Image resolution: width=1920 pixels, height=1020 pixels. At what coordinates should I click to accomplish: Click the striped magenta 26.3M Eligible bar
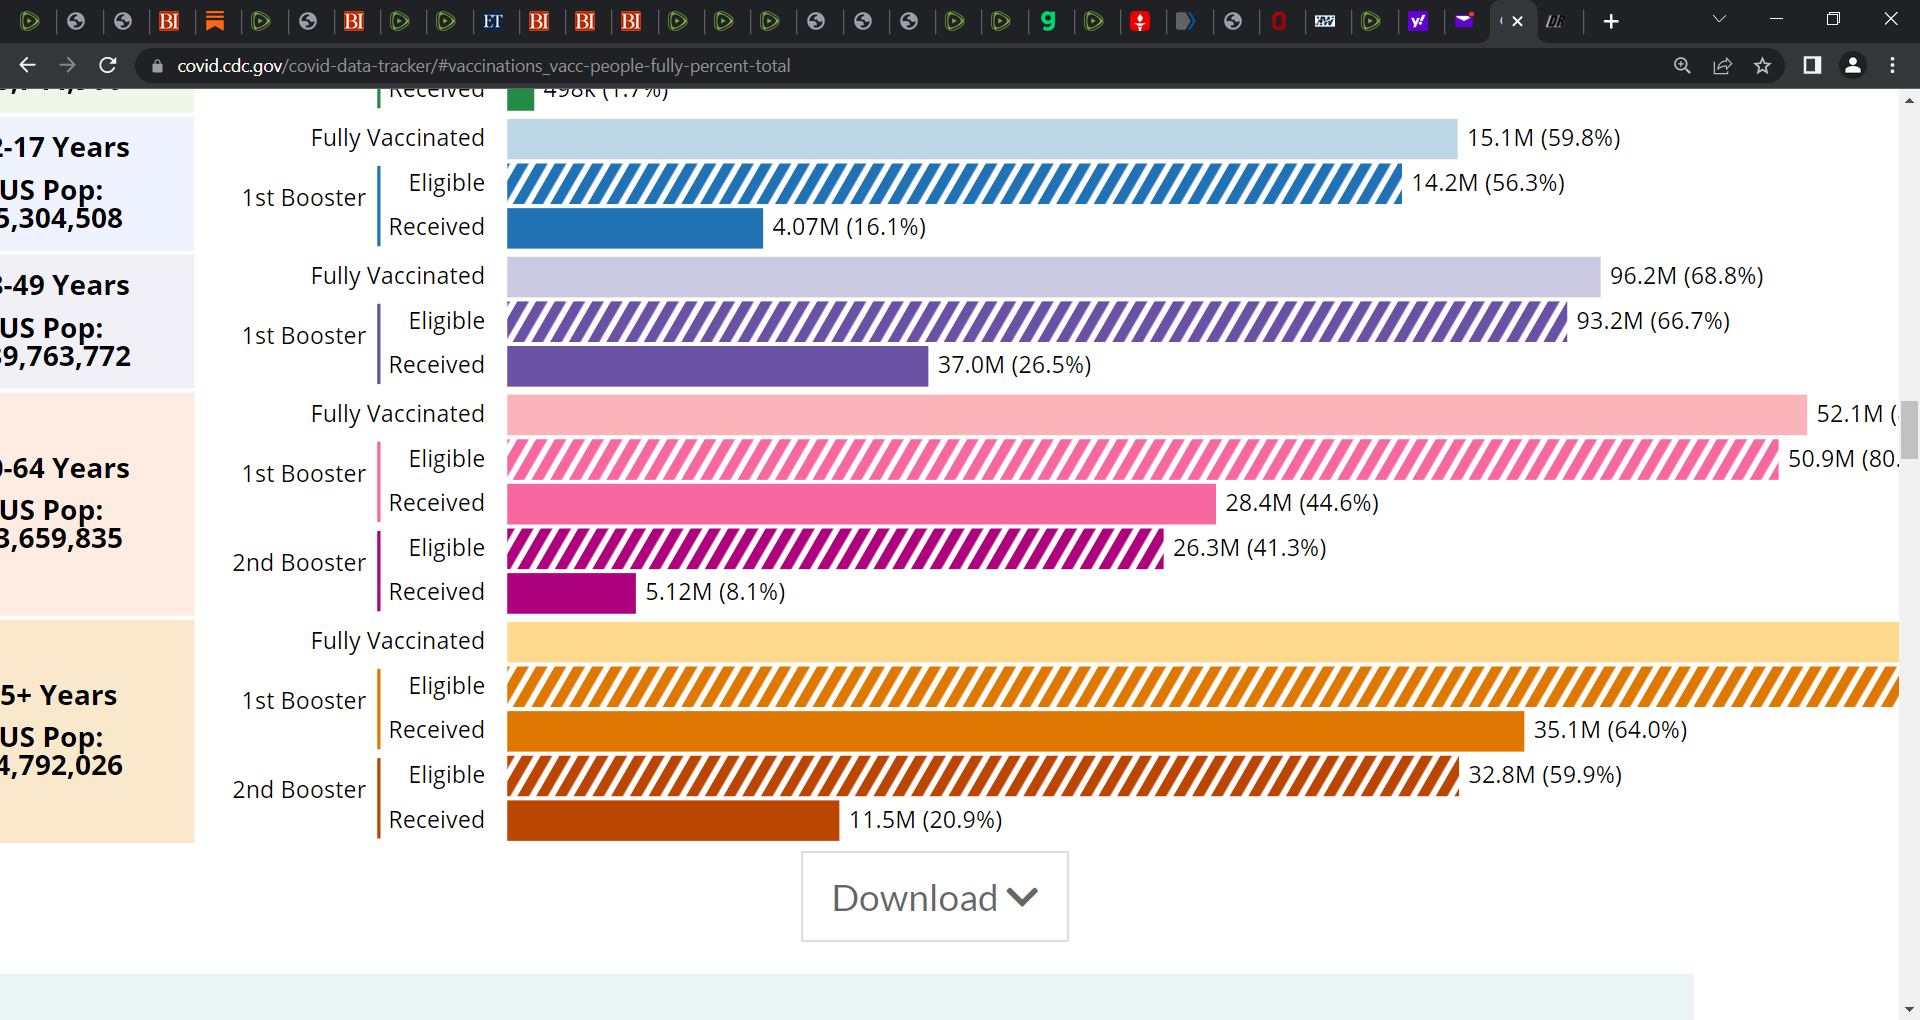835,548
